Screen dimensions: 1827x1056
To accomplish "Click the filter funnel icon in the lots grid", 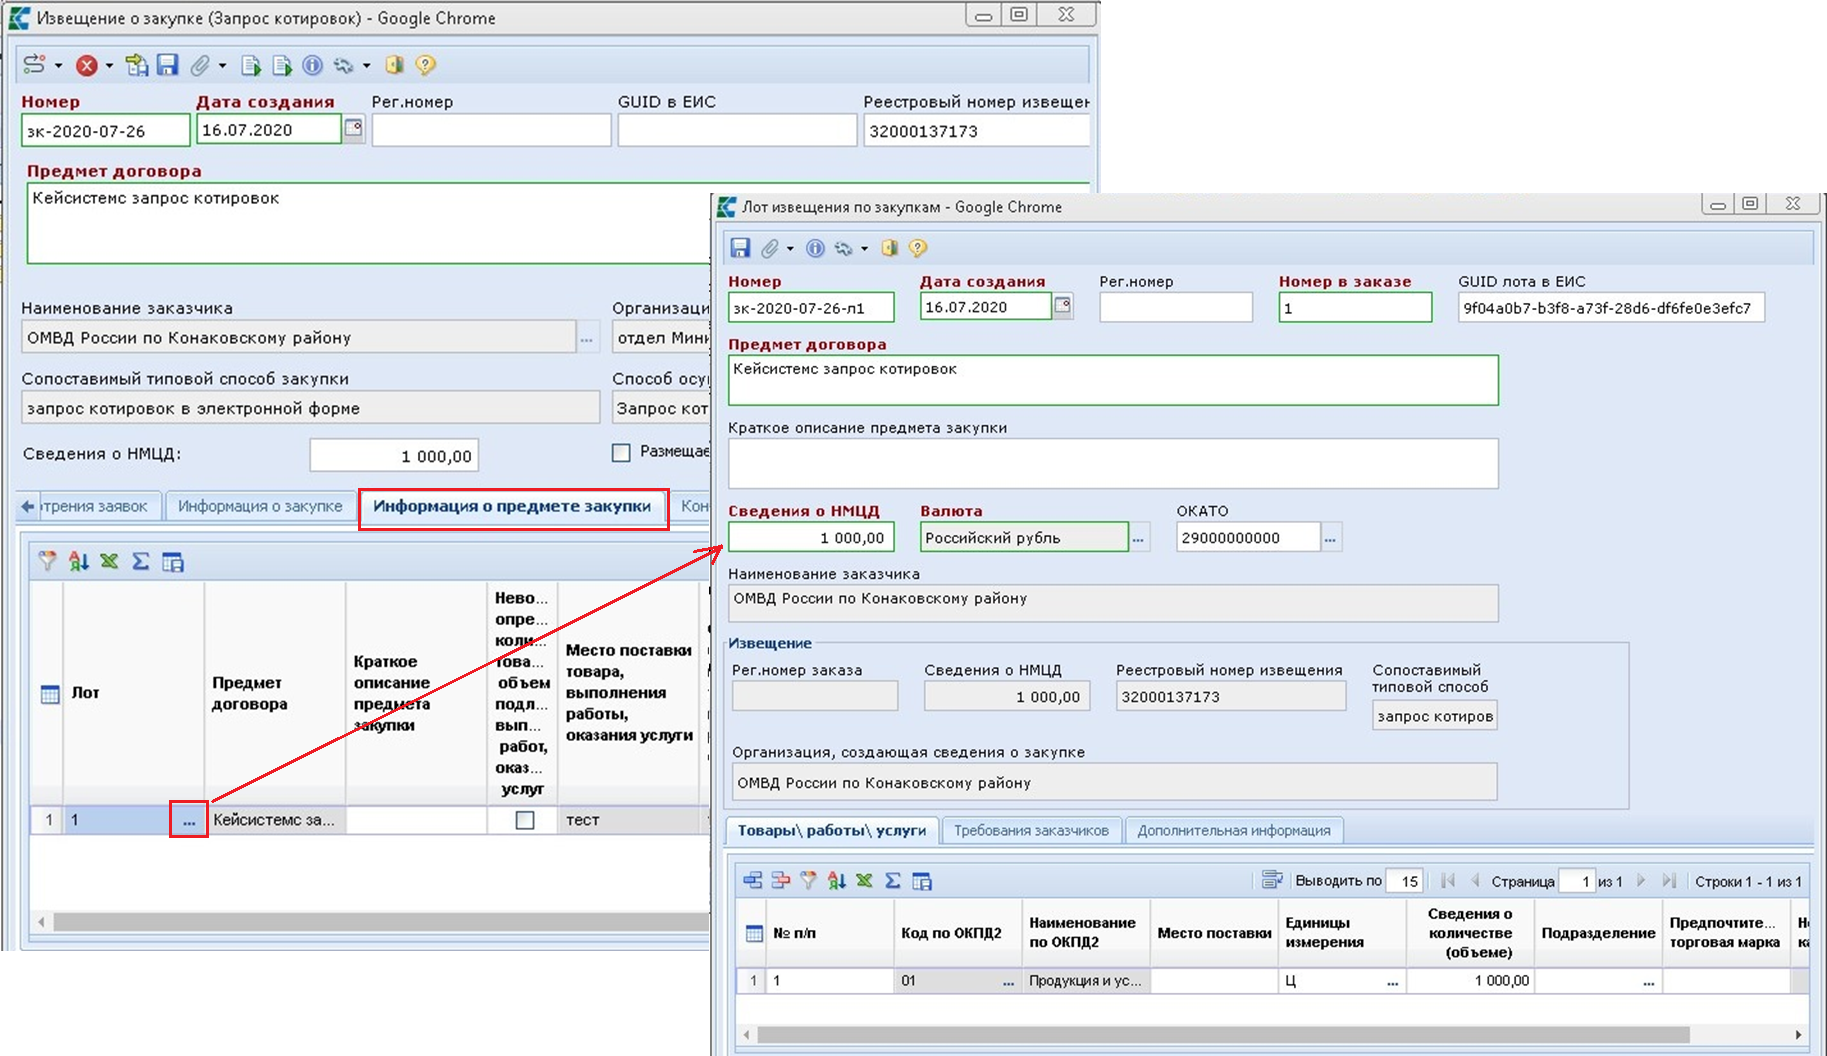I will 47,562.
